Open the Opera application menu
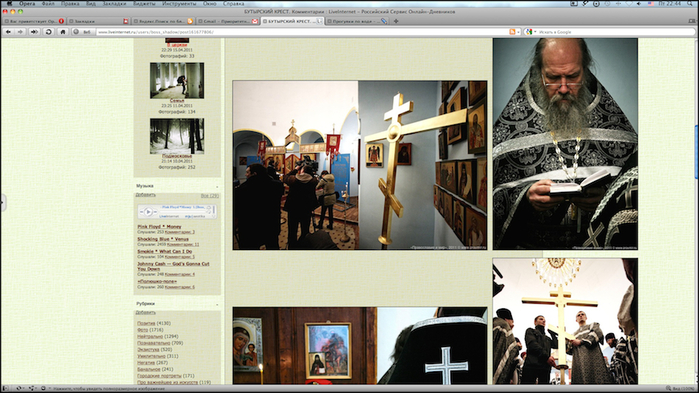Screen dimensions: 699x393 point(27,4)
